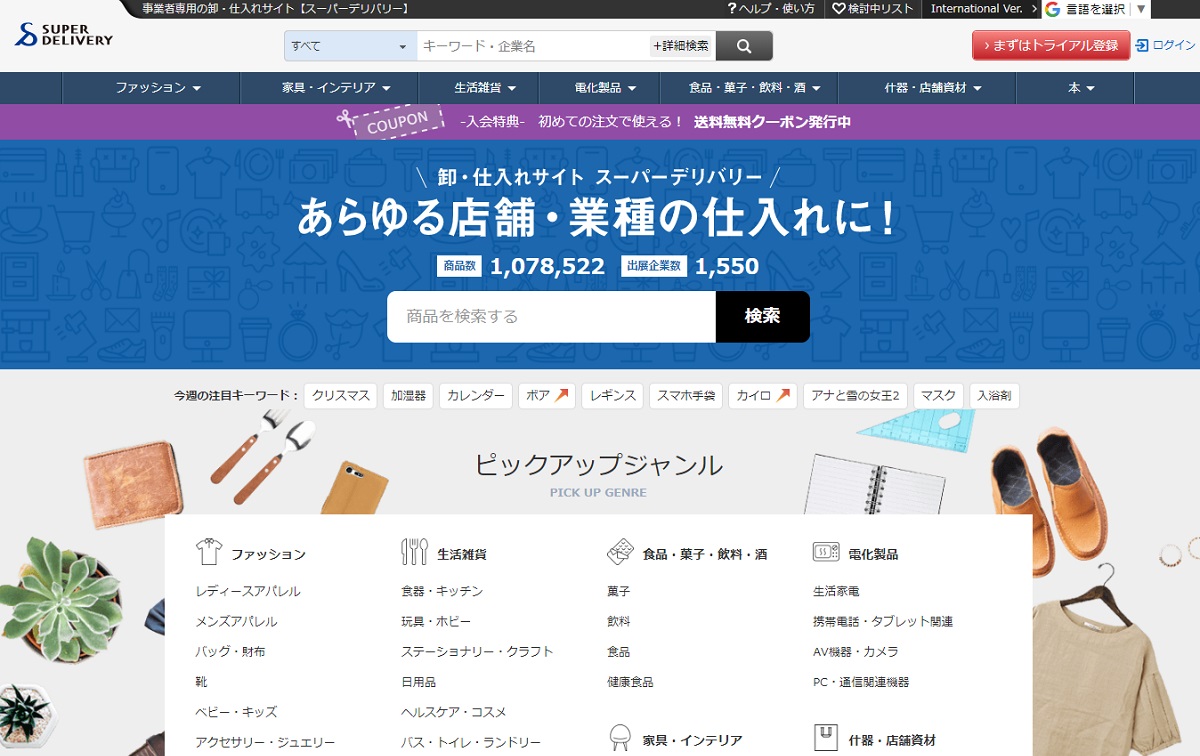Click the login ログイン icon link
The image size is (1200, 756).
(x=1165, y=45)
